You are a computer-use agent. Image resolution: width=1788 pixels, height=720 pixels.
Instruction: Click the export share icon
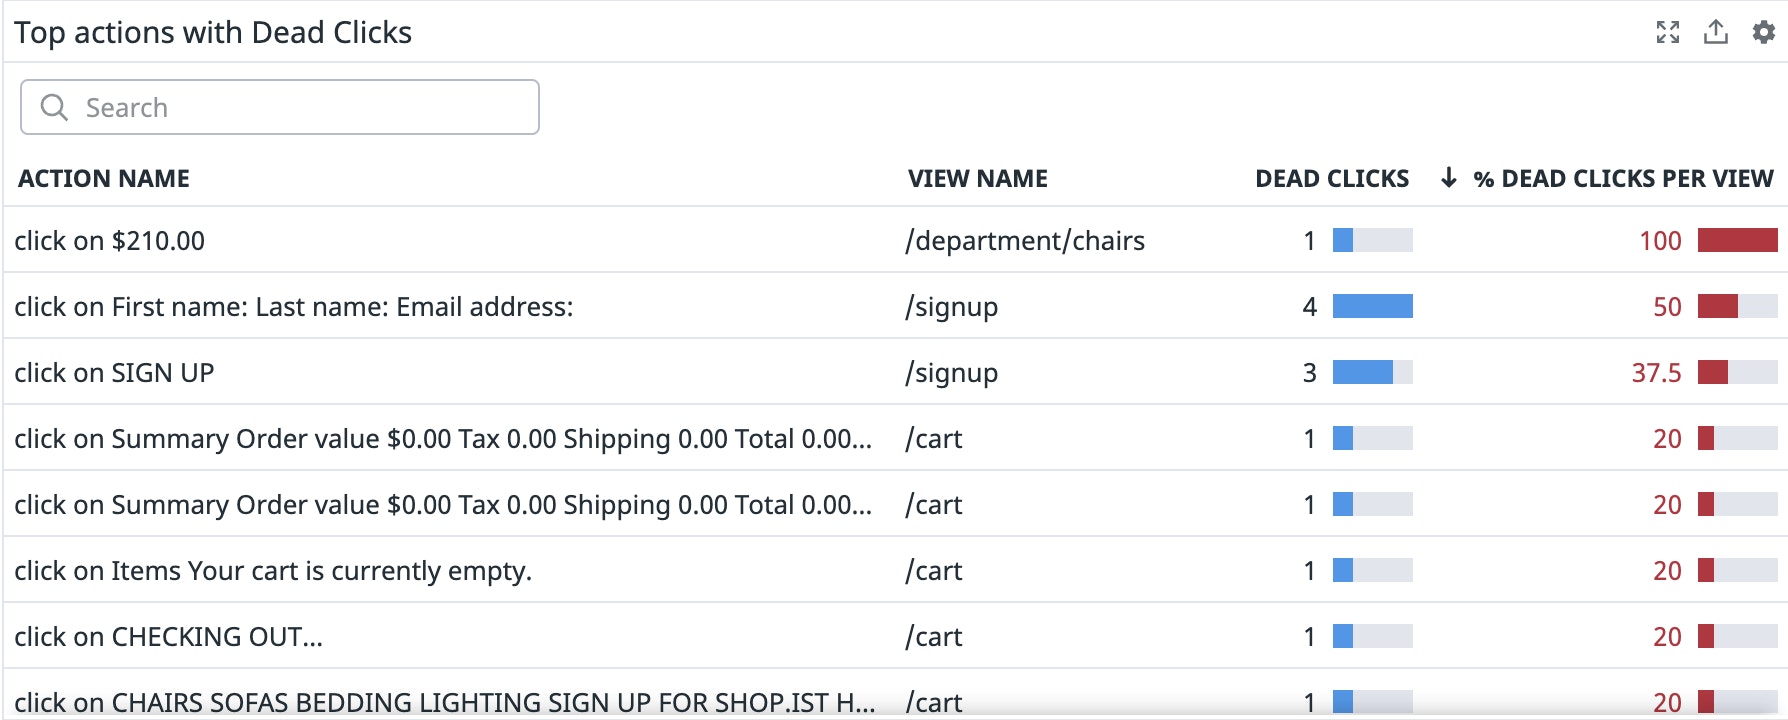(x=1716, y=32)
